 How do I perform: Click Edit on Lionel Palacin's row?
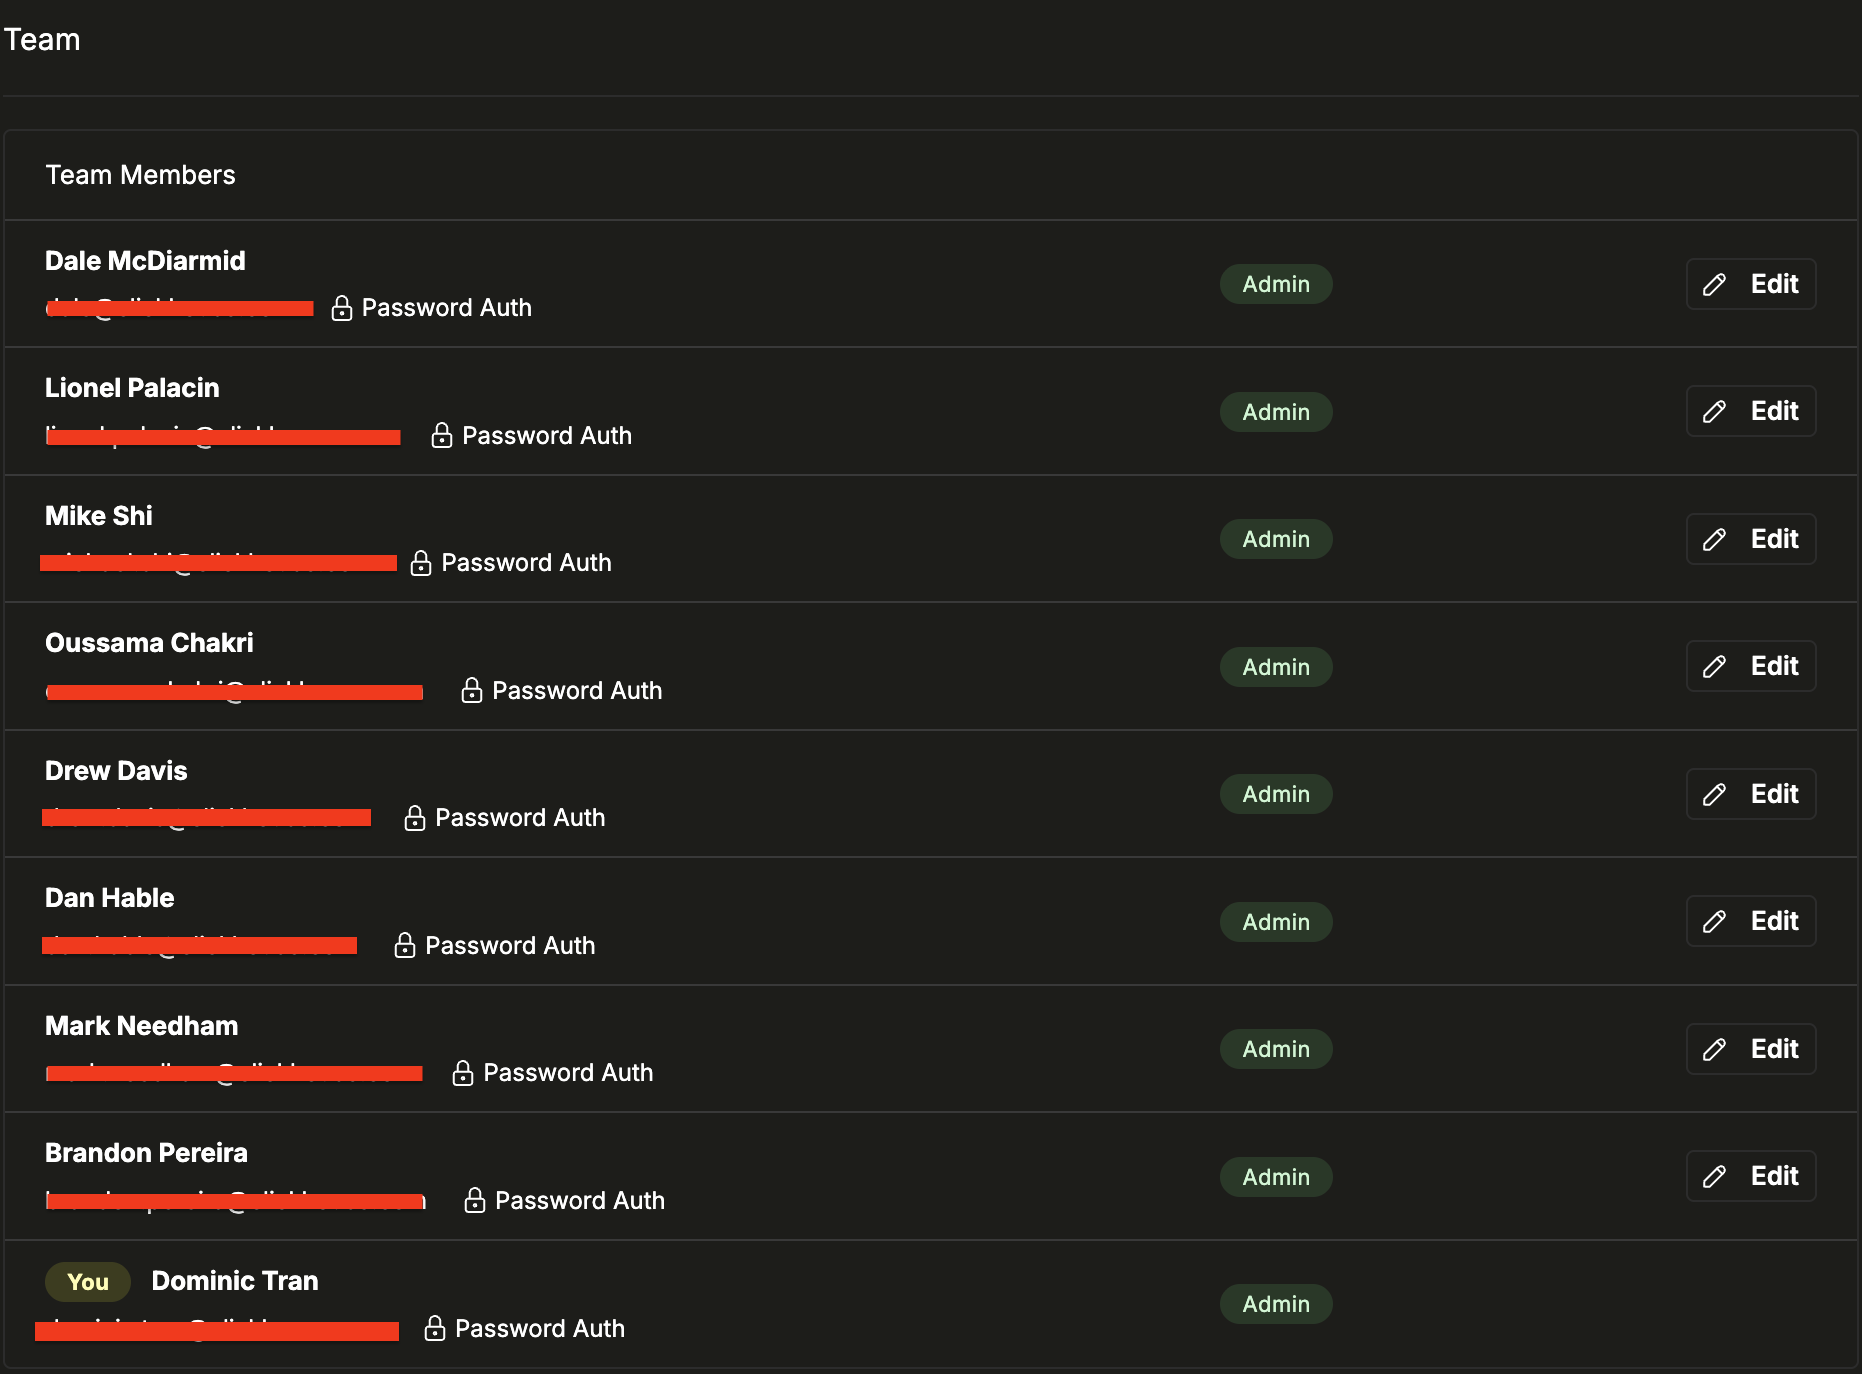click(x=1750, y=411)
